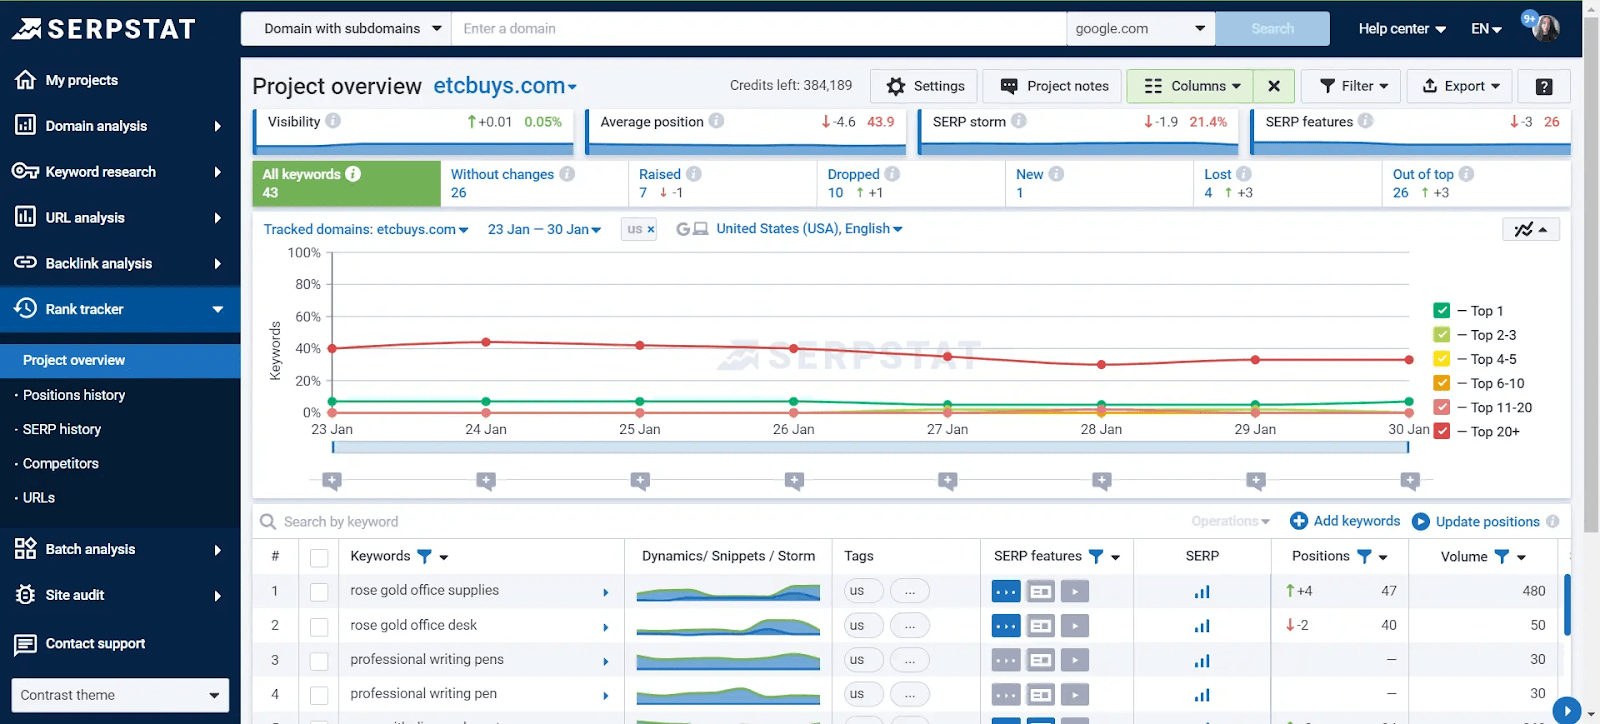Toggle Top 1 legend checkbox
The image size is (1600, 724).
[x=1442, y=311]
